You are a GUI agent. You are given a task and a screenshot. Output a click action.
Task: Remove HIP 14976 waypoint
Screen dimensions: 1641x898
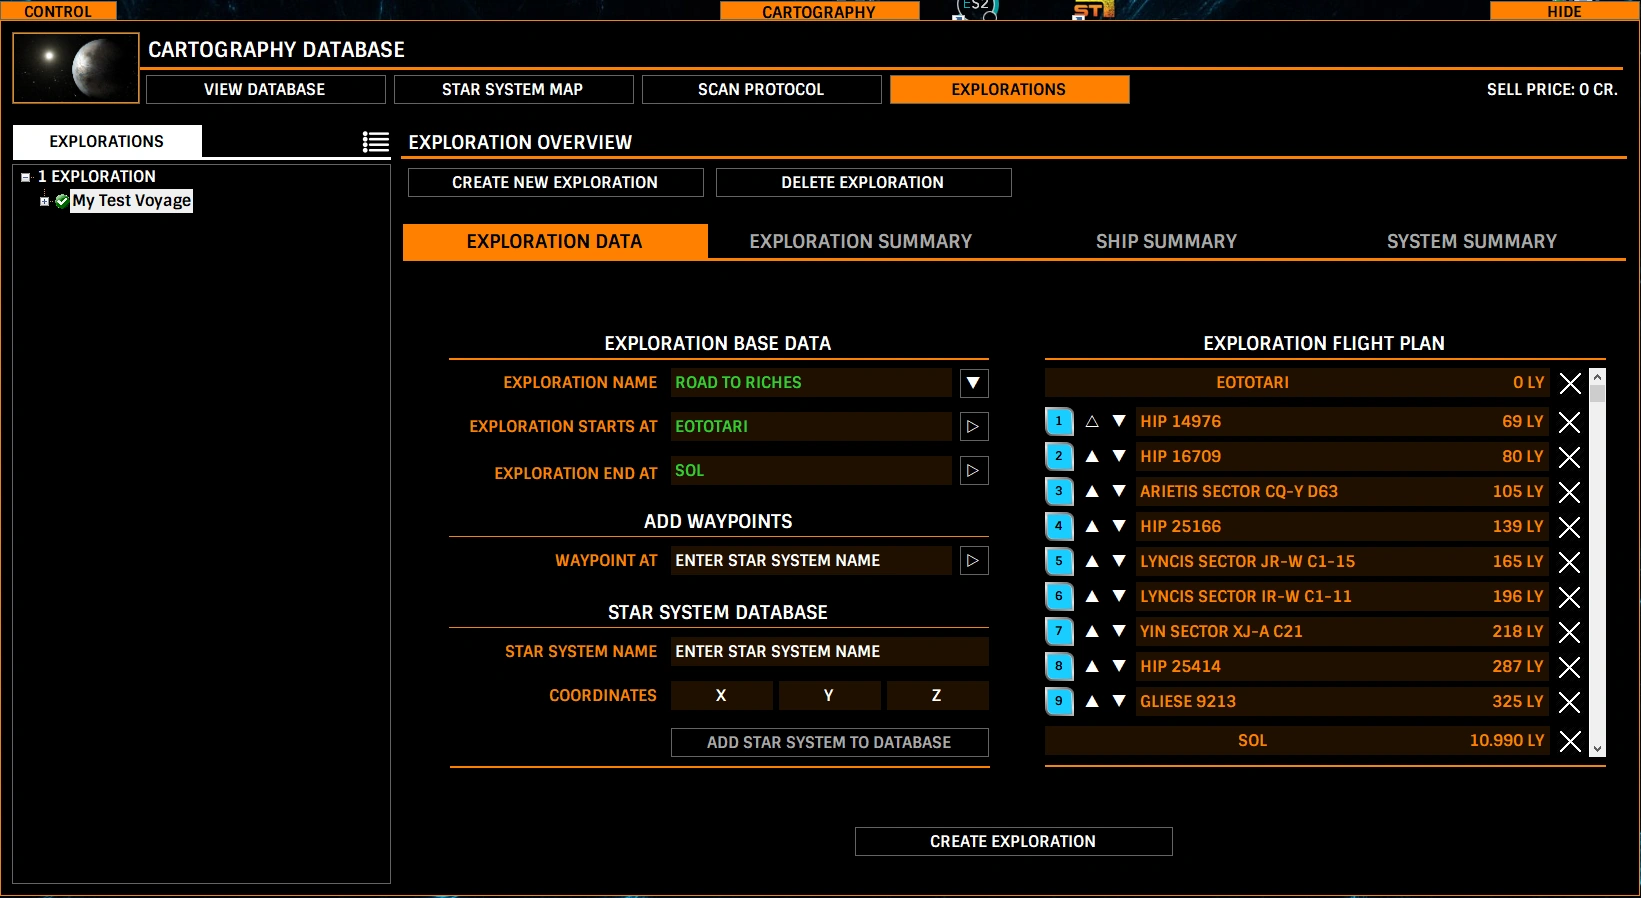point(1570,422)
